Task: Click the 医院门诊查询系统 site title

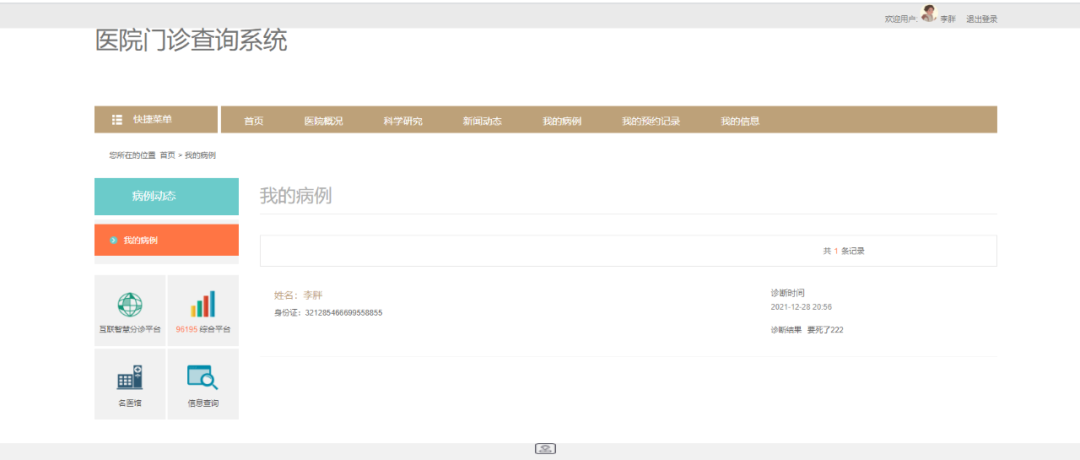Action: (x=191, y=41)
